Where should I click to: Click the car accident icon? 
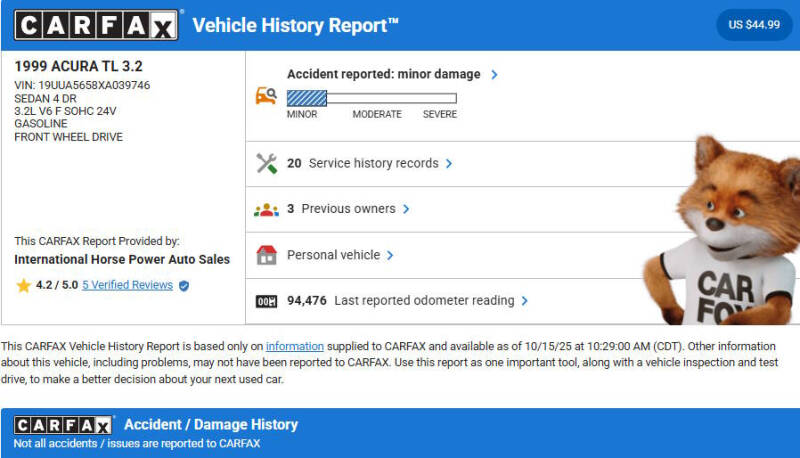coord(266,97)
